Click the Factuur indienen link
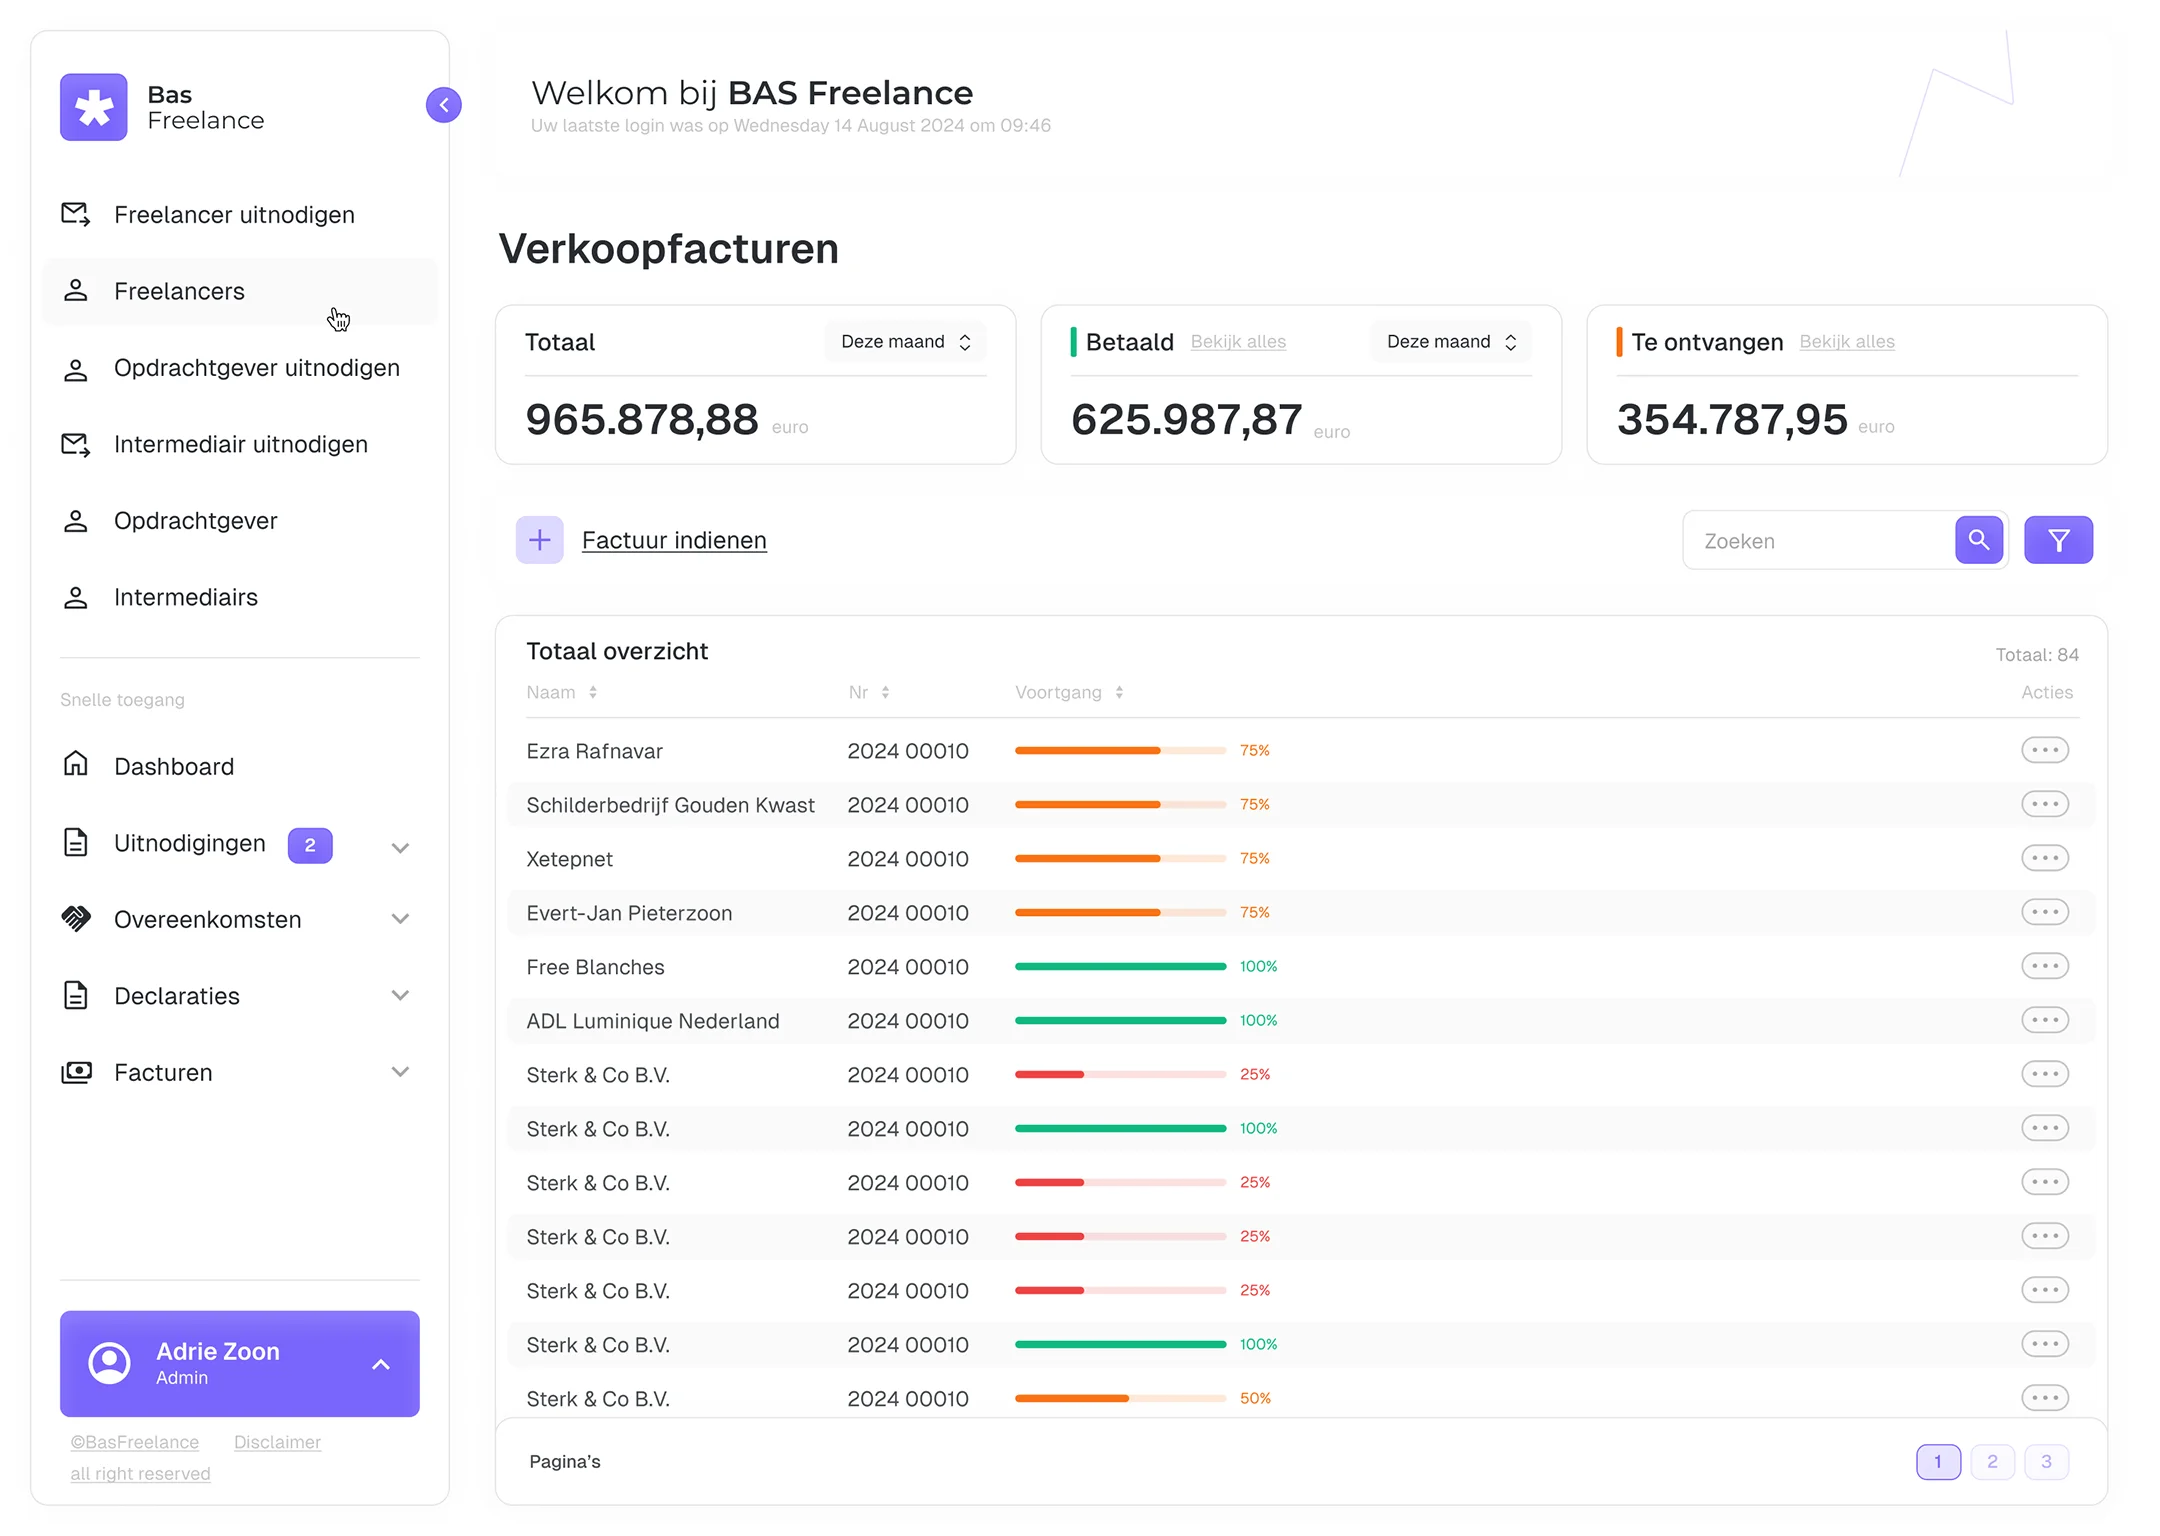The image size is (2160, 1536). coord(674,540)
